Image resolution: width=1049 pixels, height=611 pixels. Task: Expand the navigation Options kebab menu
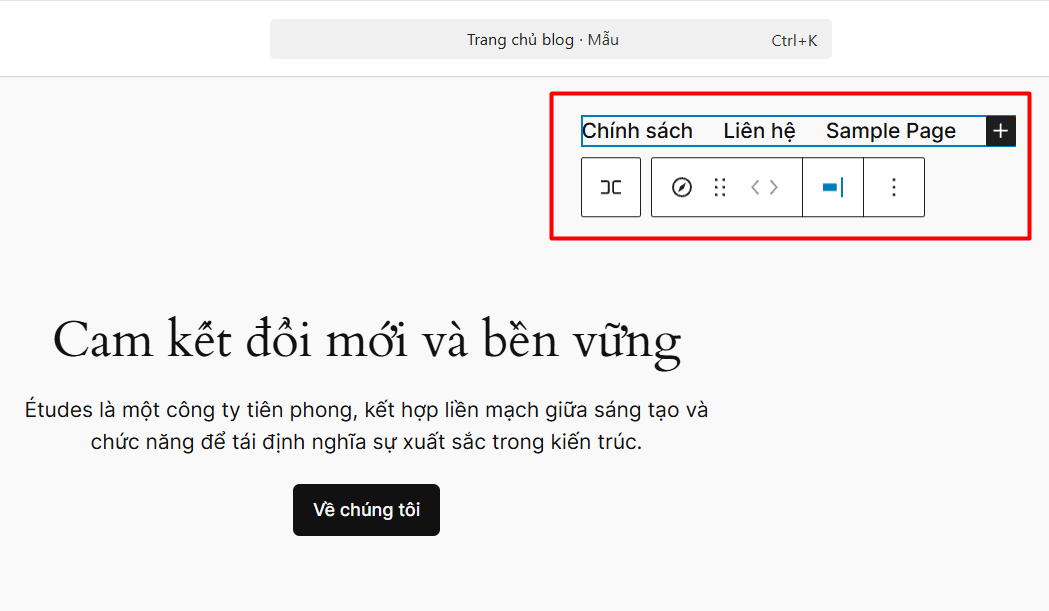pyautogui.click(x=893, y=187)
